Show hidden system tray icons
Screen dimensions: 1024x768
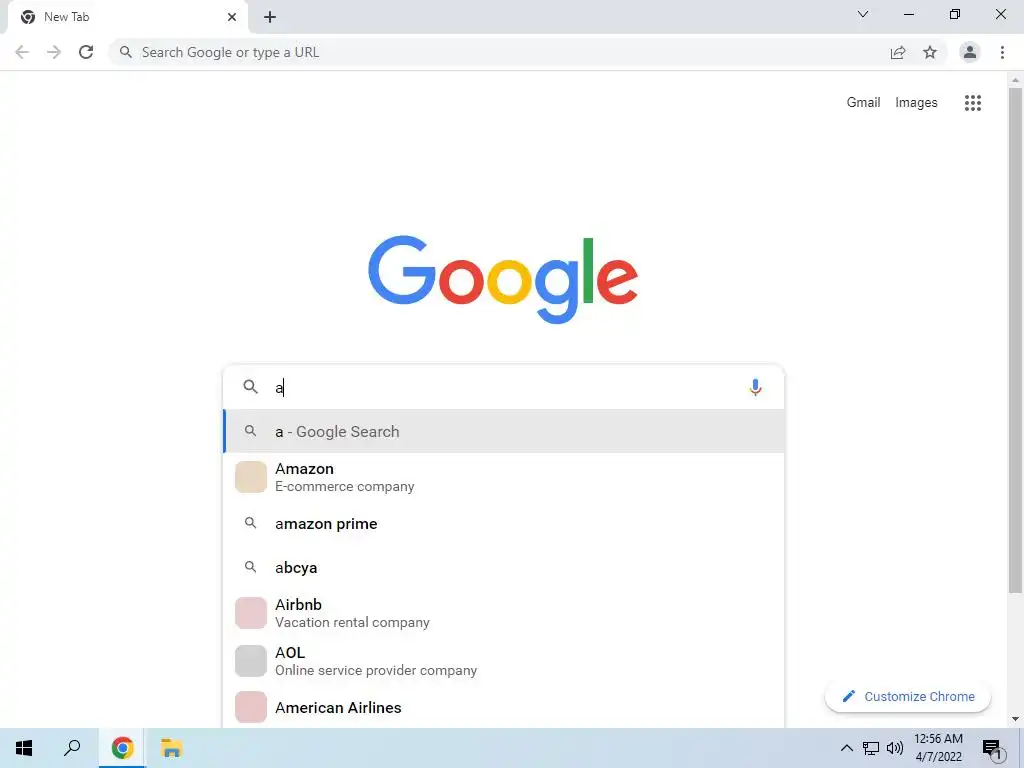[x=846, y=748]
